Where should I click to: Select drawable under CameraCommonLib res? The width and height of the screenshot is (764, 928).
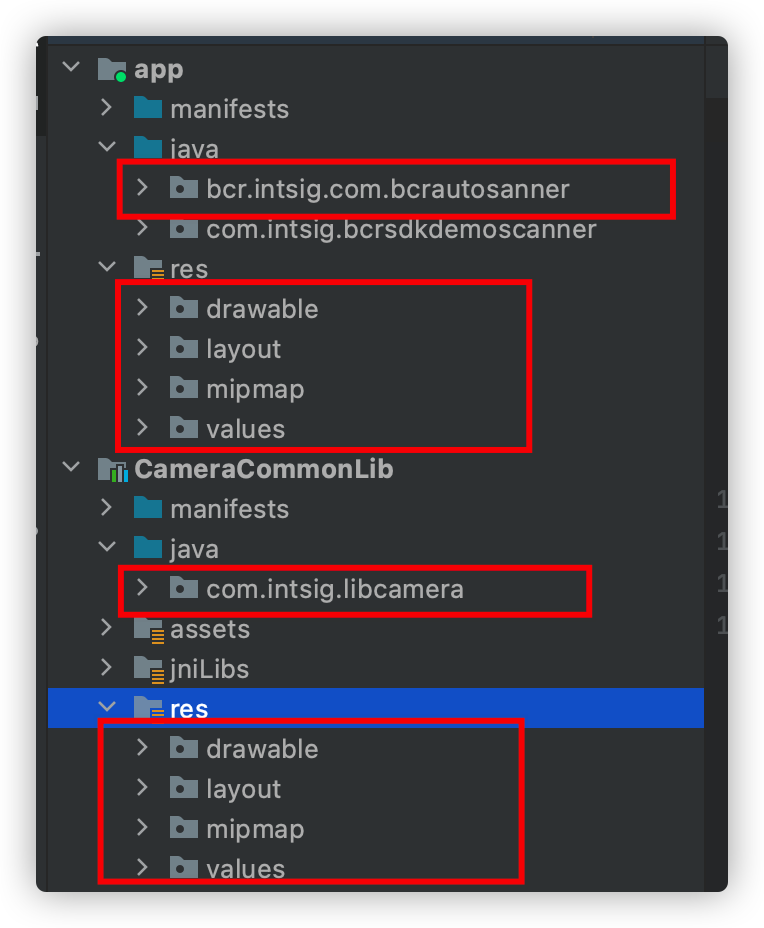262,749
